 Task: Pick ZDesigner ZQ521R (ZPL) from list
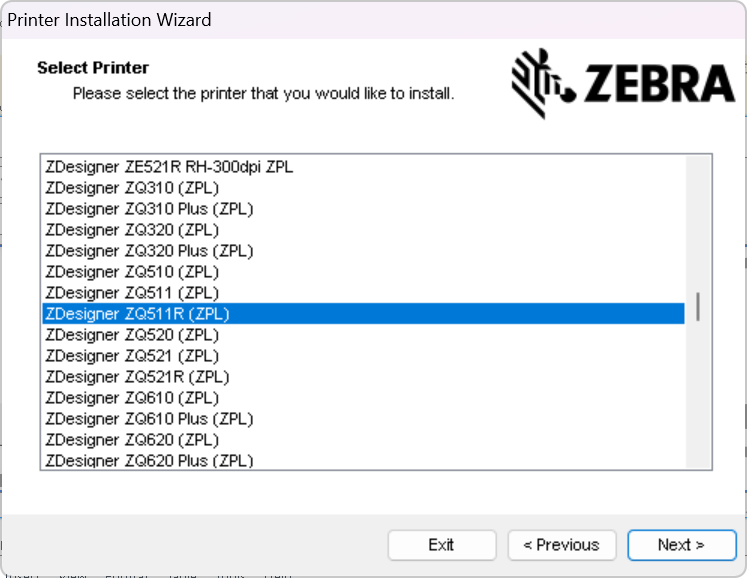coord(138,377)
